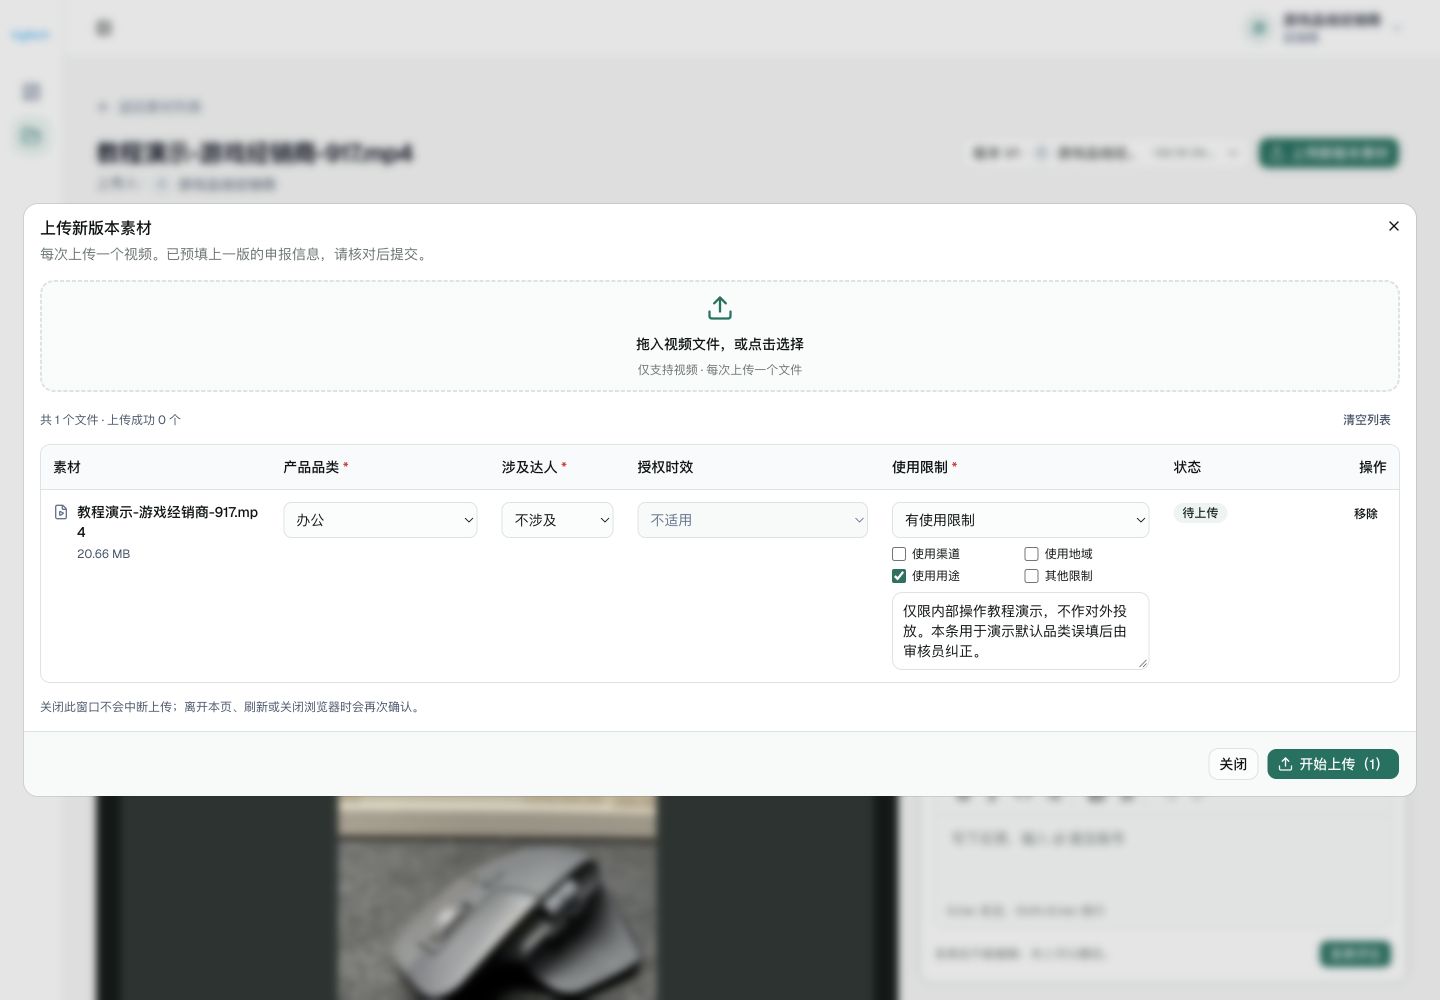
Task: Click into the usage restriction description textarea
Action: click(1020, 631)
